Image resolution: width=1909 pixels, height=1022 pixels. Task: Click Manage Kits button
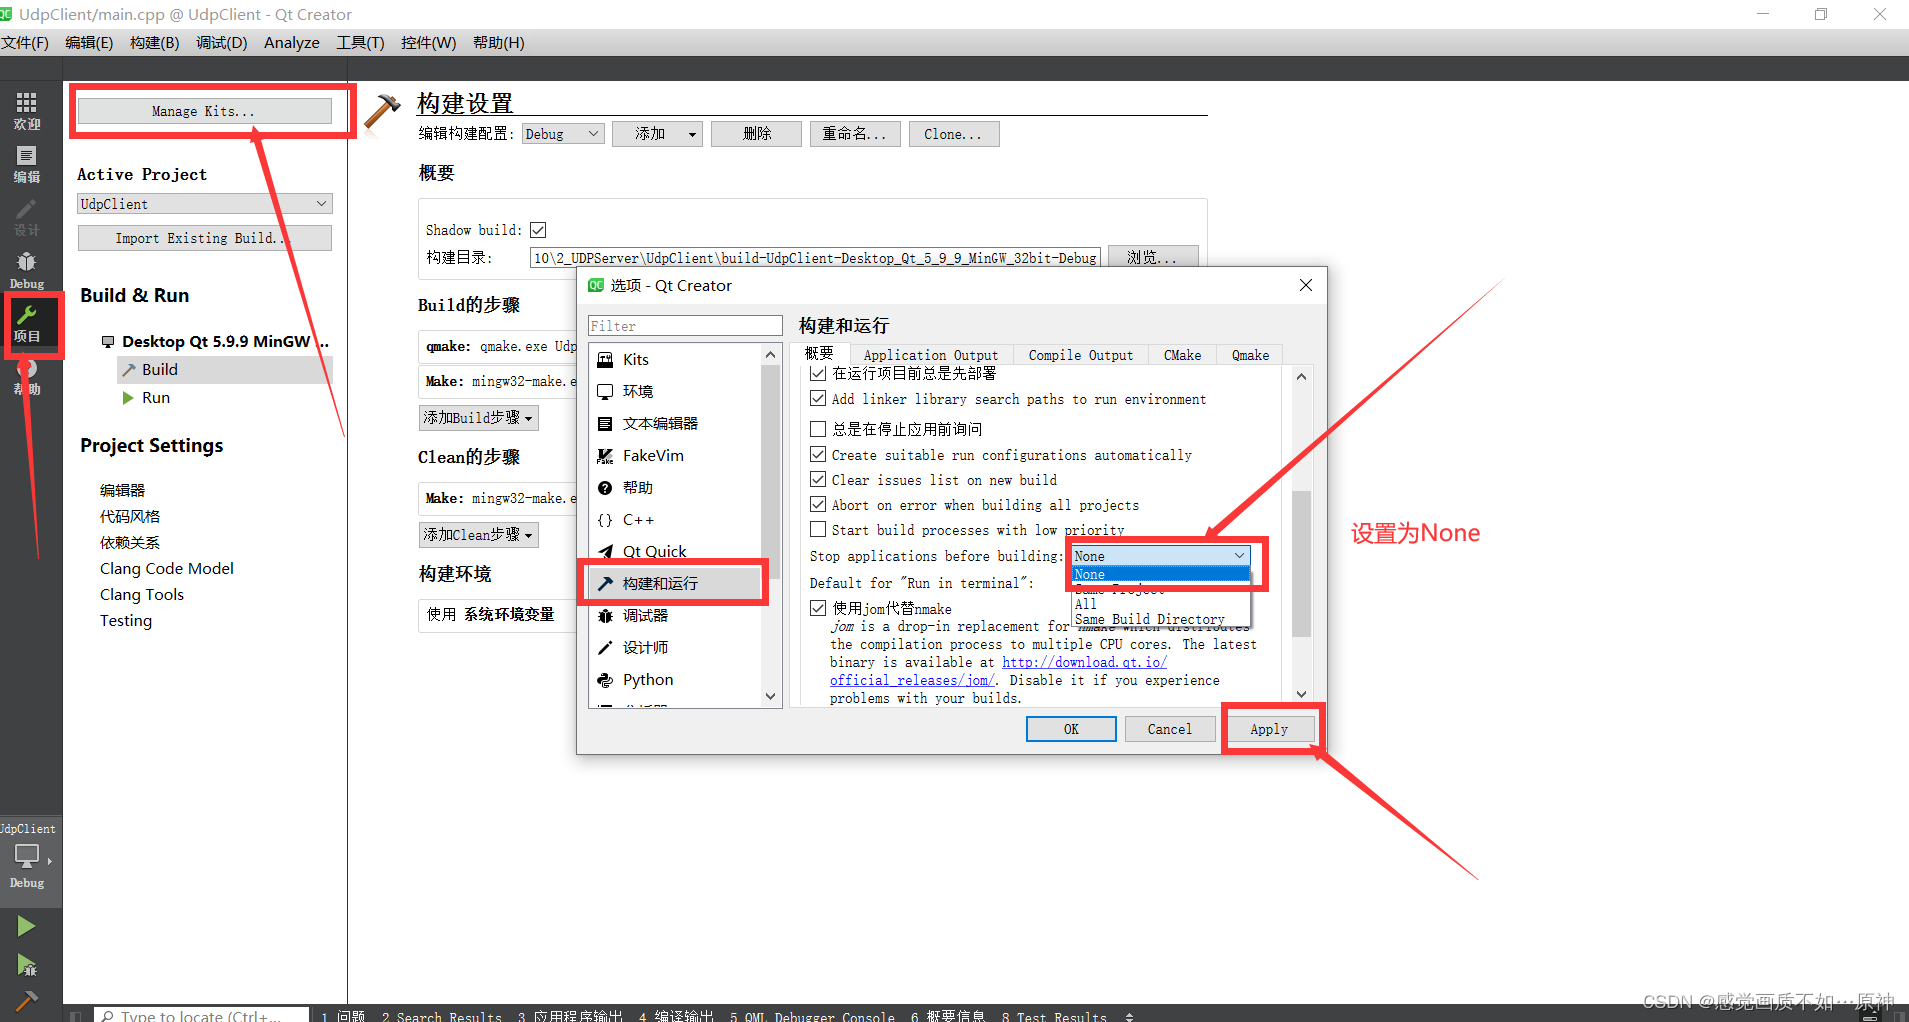click(x=204, y=111)
